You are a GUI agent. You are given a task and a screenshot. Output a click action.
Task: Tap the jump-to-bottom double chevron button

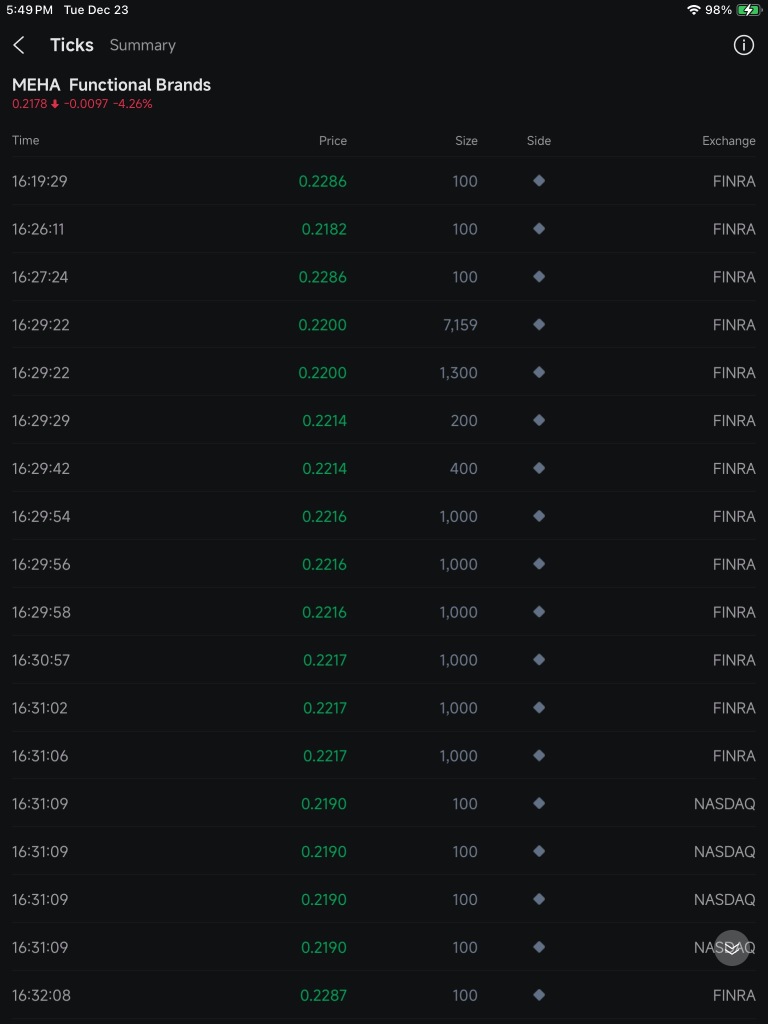click(731, 948)
